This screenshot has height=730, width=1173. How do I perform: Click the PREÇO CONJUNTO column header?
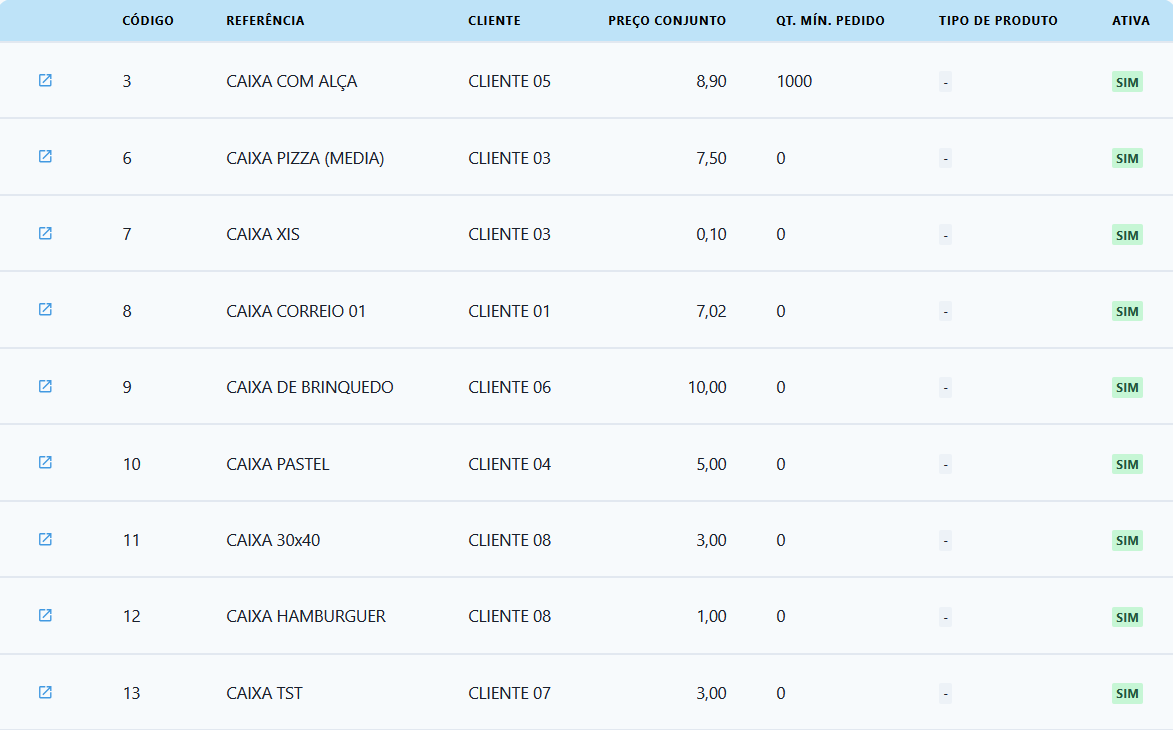[667, 21]
